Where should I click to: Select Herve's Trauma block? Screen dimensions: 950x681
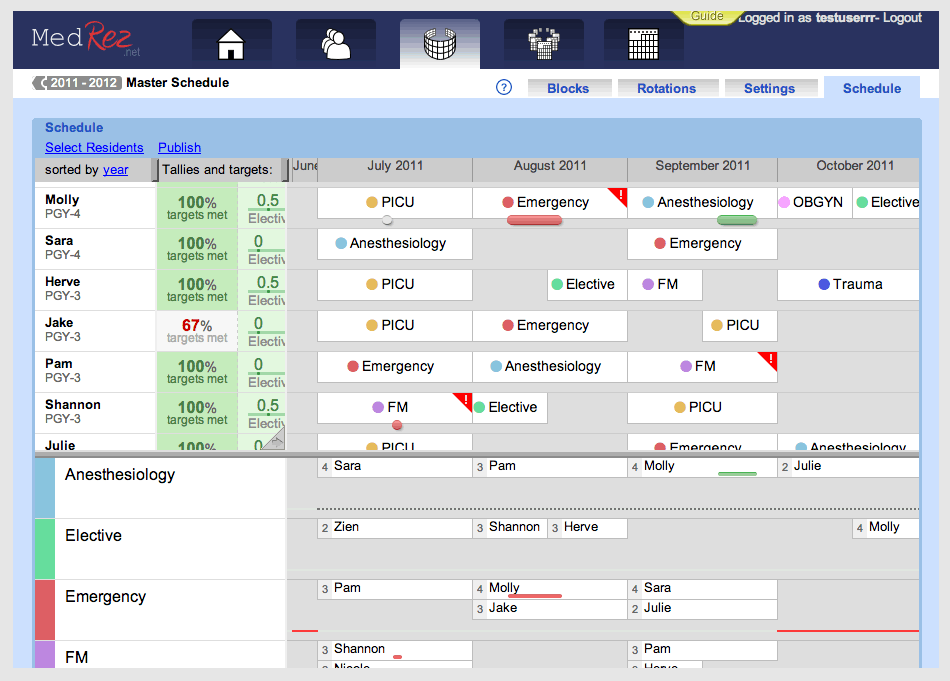click(848, 285)
